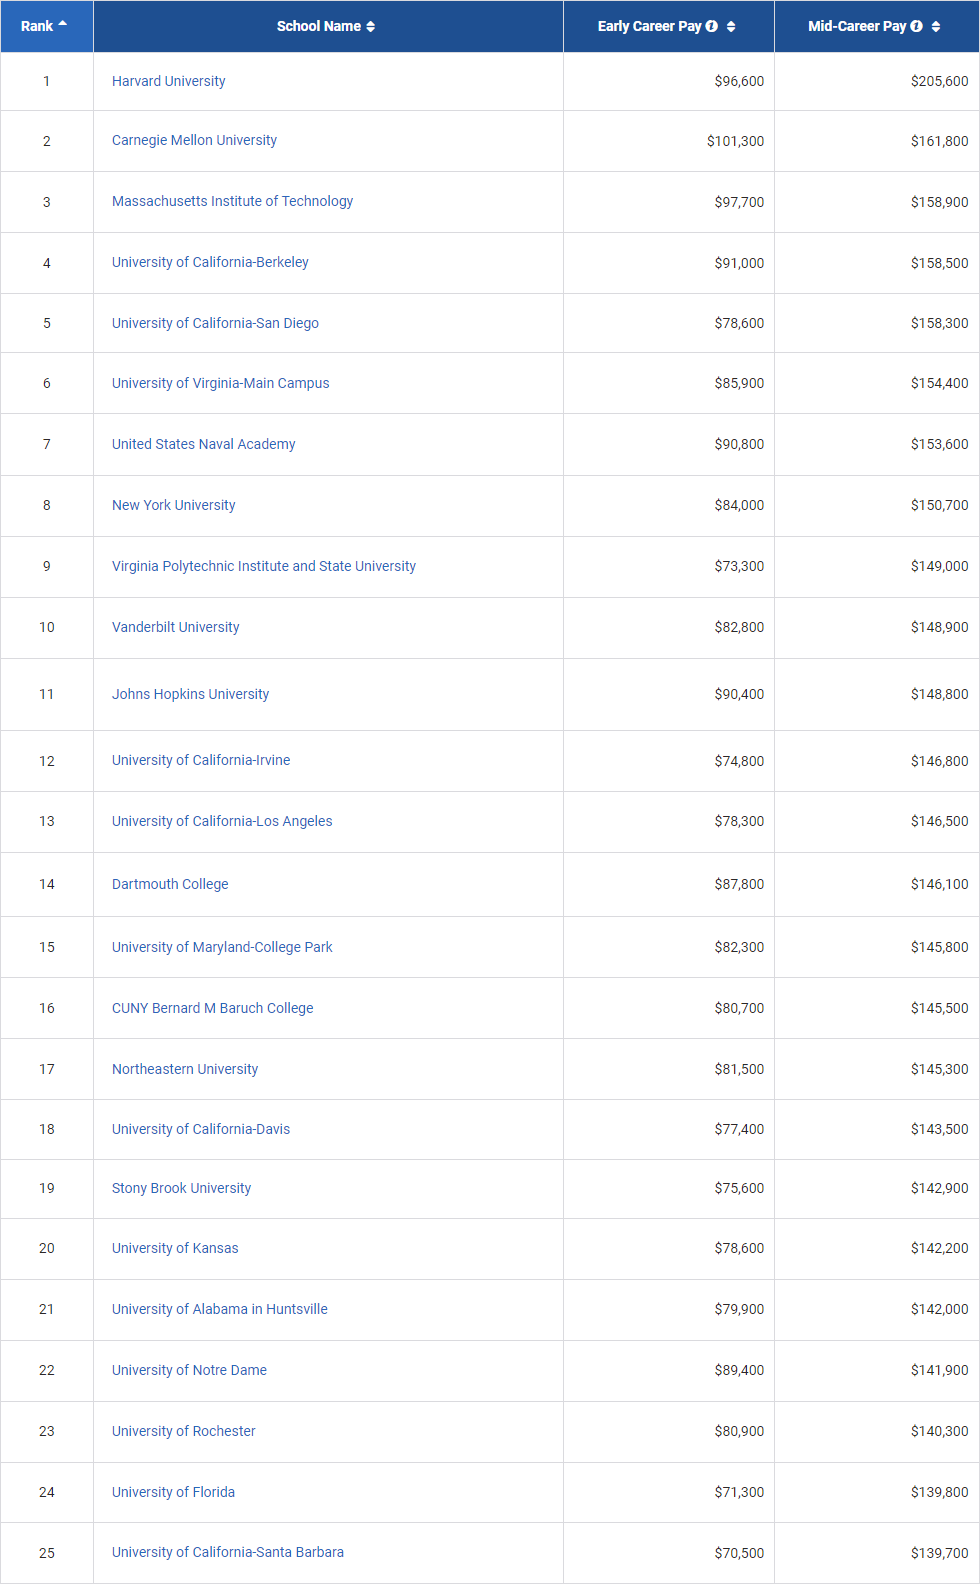
Task: Select University of California-Berkeley link
Action: [210, 262]
